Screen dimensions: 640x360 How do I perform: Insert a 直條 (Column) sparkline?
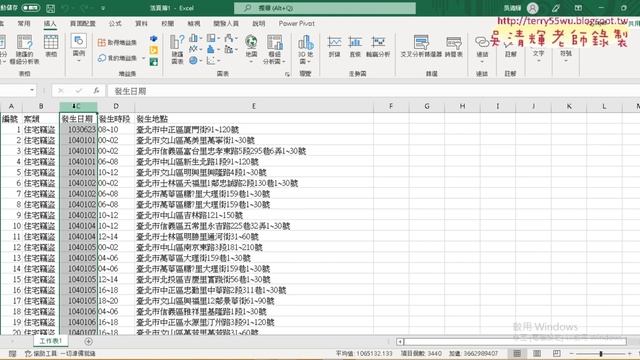(x=355, y=47)
